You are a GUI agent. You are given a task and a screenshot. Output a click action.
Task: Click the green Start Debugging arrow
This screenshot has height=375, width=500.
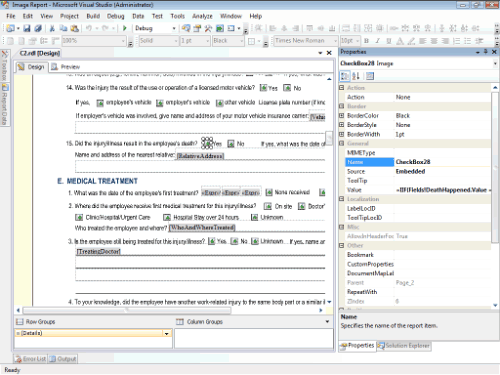[125, 28]
